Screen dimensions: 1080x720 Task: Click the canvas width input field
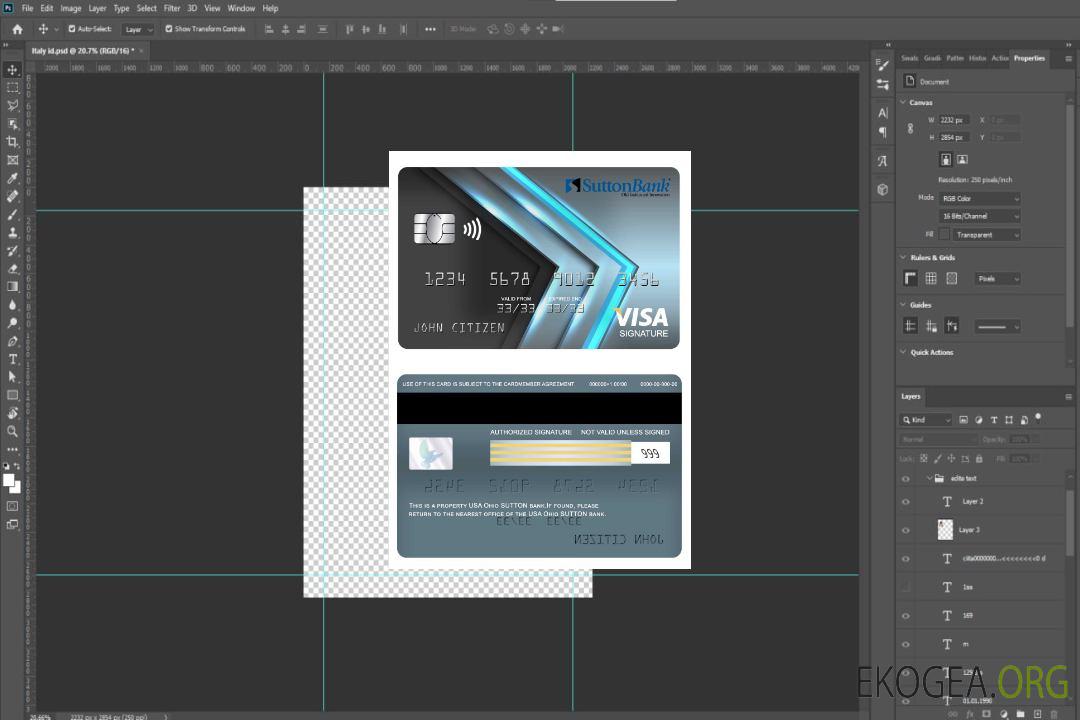pyautogui.click(x=954, y=120)
